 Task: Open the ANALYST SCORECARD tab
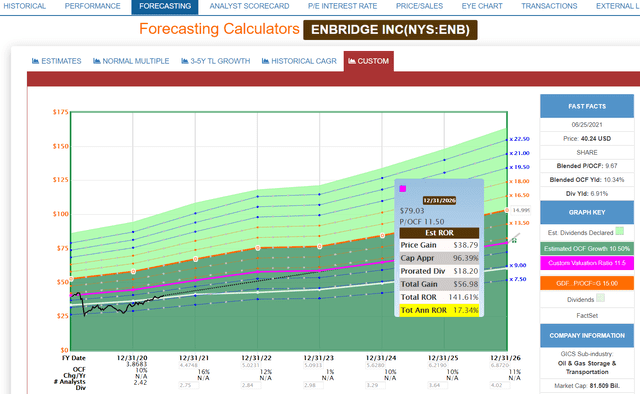(249, 6)
